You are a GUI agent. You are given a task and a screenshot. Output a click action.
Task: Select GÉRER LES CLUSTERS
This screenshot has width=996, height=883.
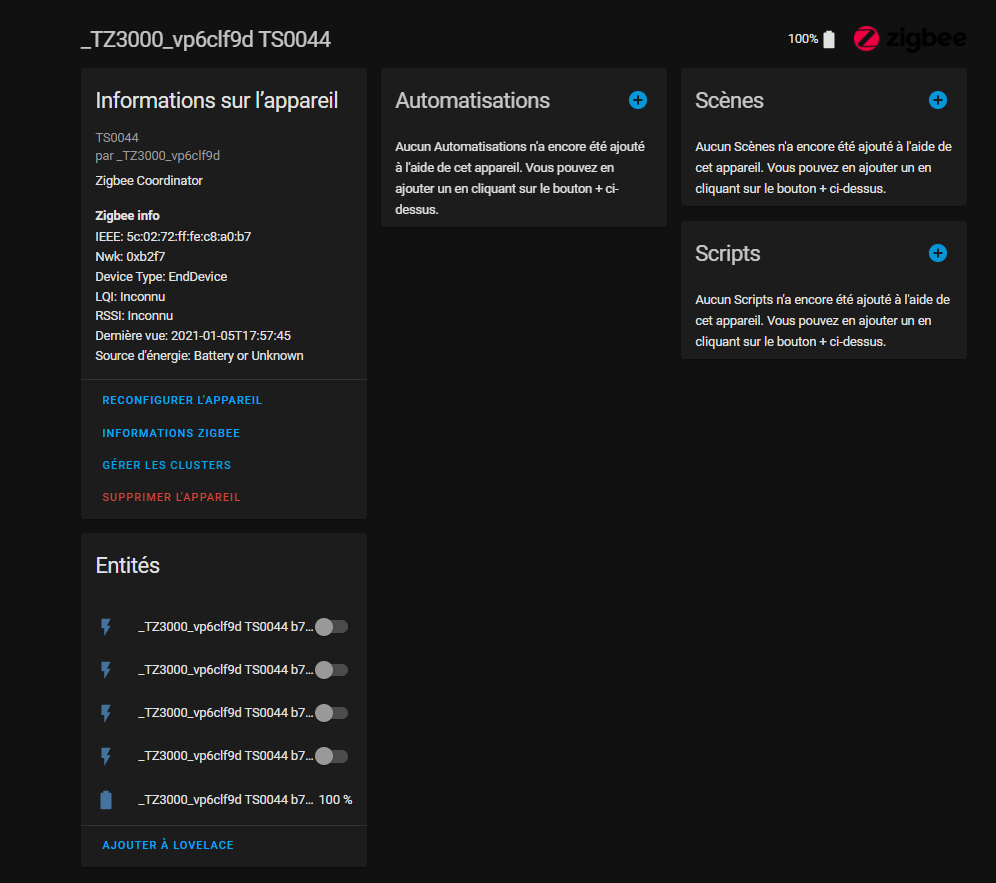point(166,465)
